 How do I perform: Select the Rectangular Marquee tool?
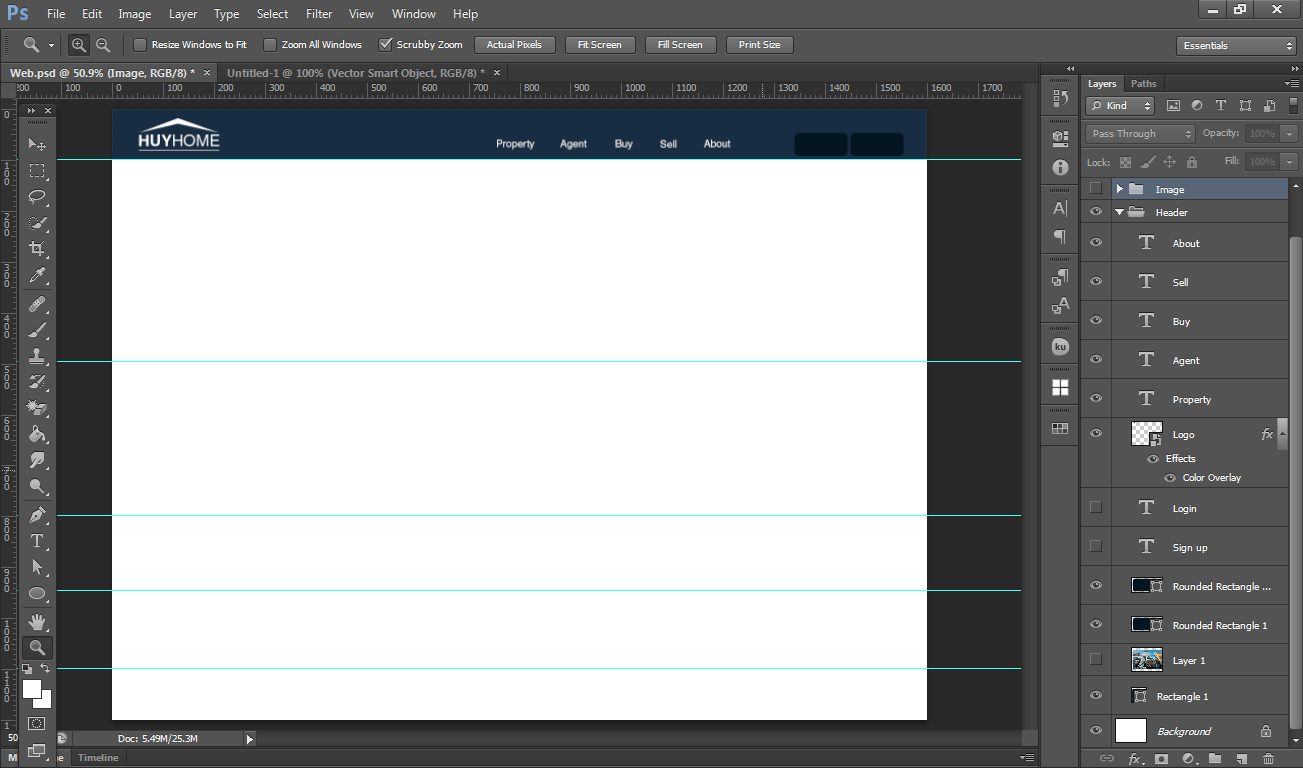tap(37, 171)
